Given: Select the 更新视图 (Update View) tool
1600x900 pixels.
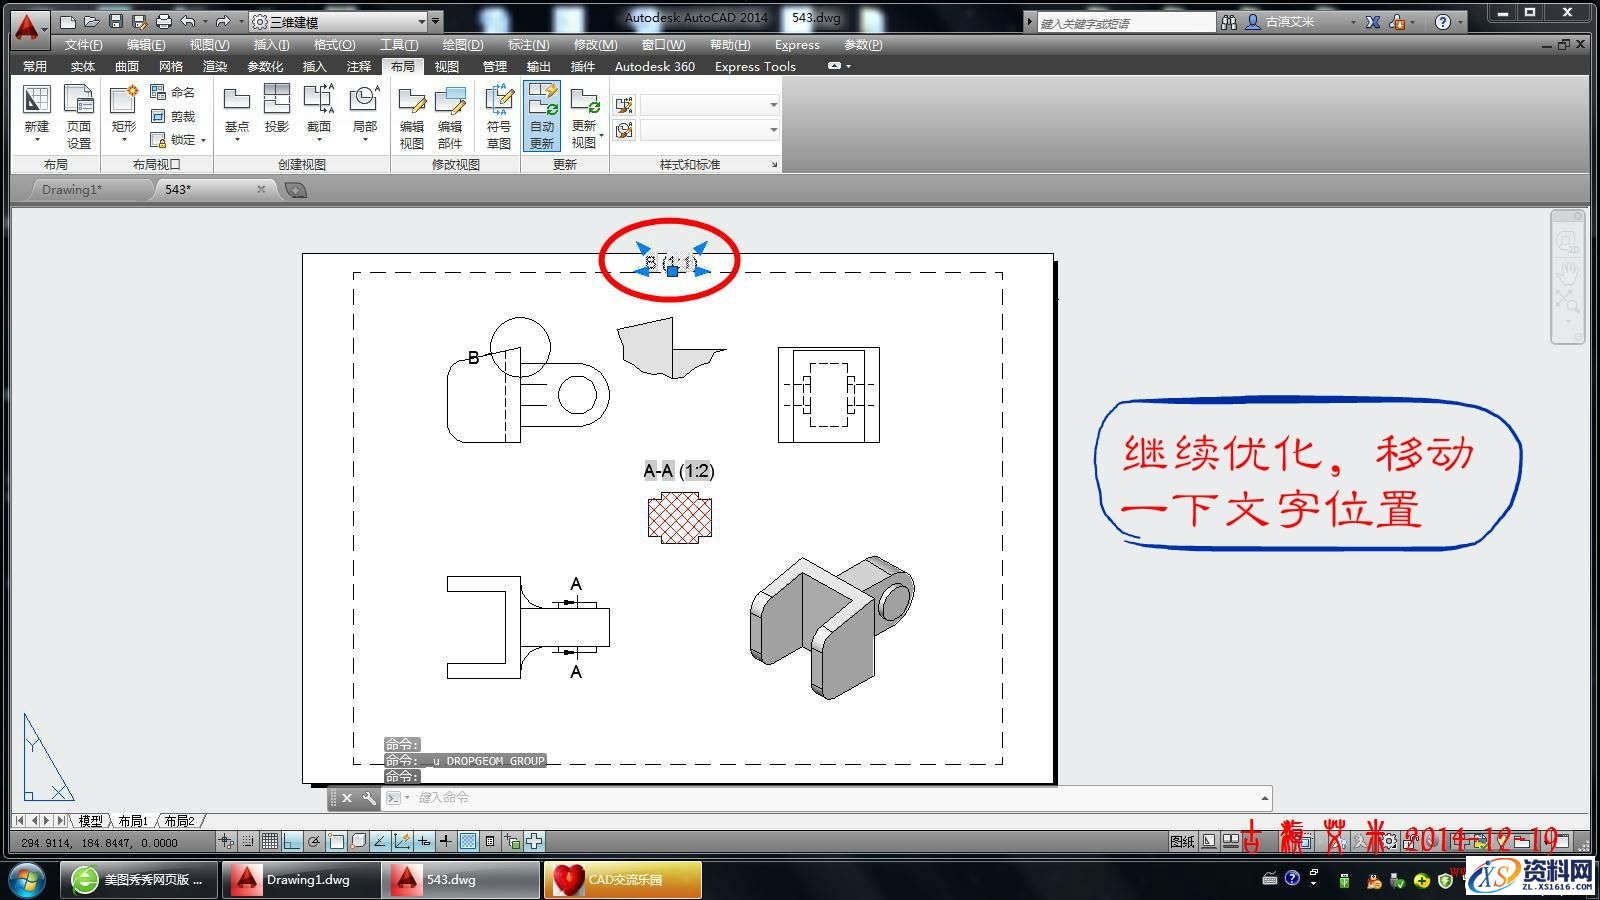Looking at the screenshot, I should pos(585,113).
